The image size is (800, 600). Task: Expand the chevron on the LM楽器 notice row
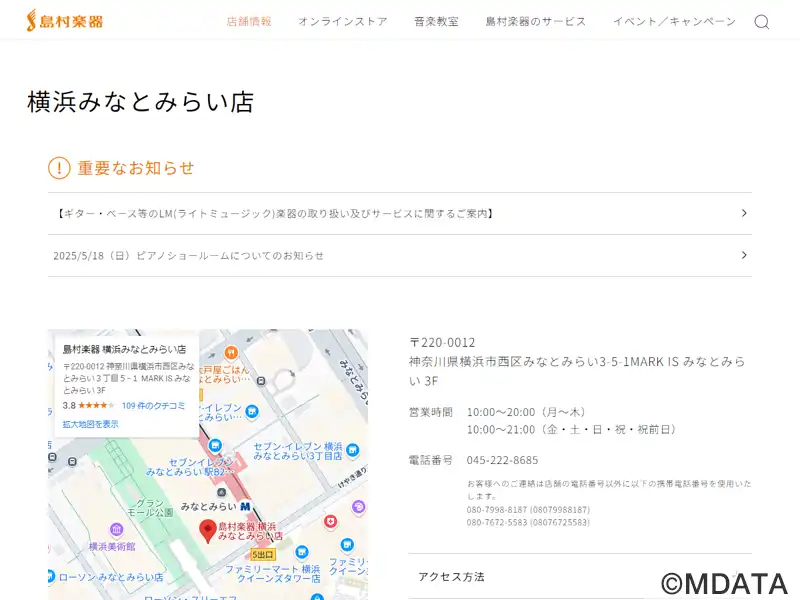[744, 213]
